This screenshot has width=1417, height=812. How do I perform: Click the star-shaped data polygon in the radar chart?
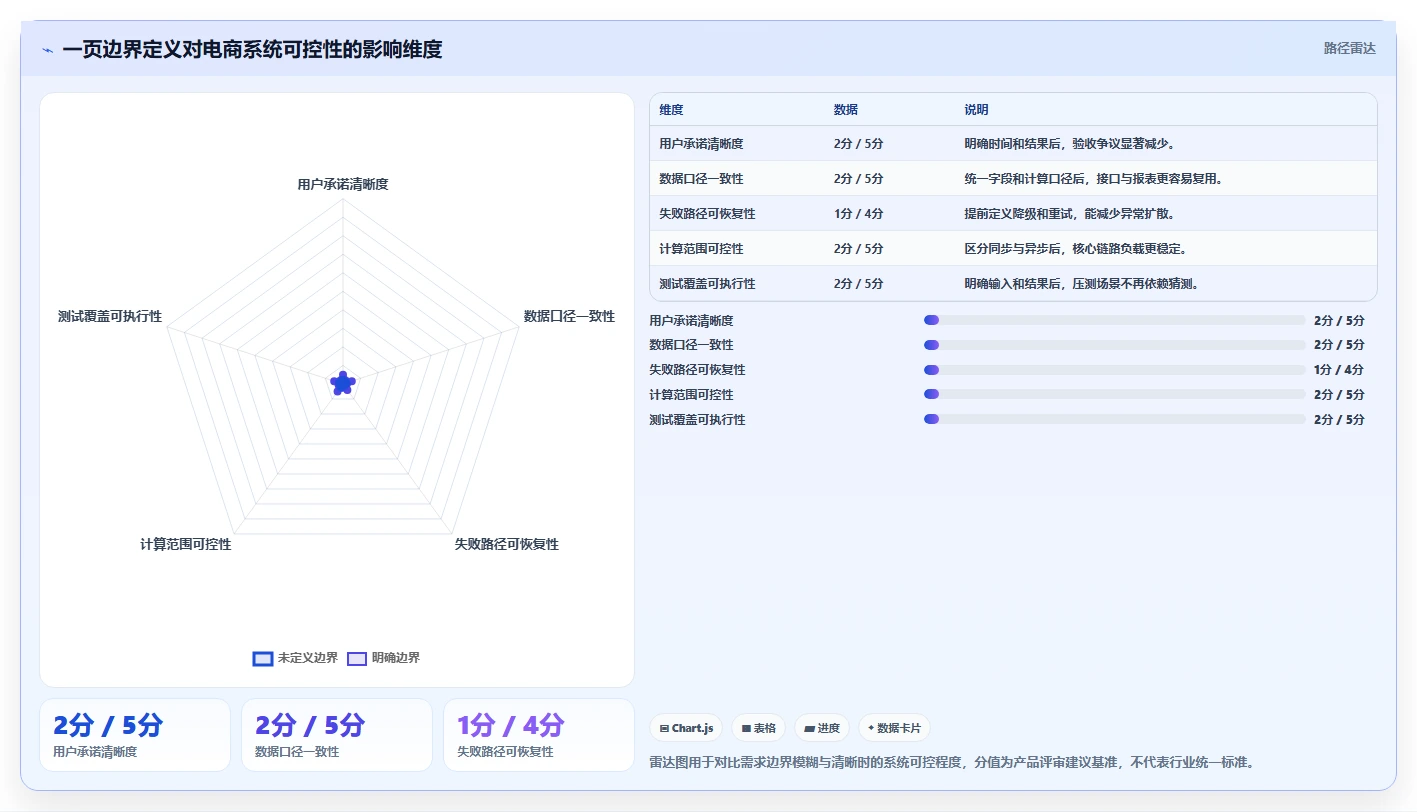[x=342, y=383]
